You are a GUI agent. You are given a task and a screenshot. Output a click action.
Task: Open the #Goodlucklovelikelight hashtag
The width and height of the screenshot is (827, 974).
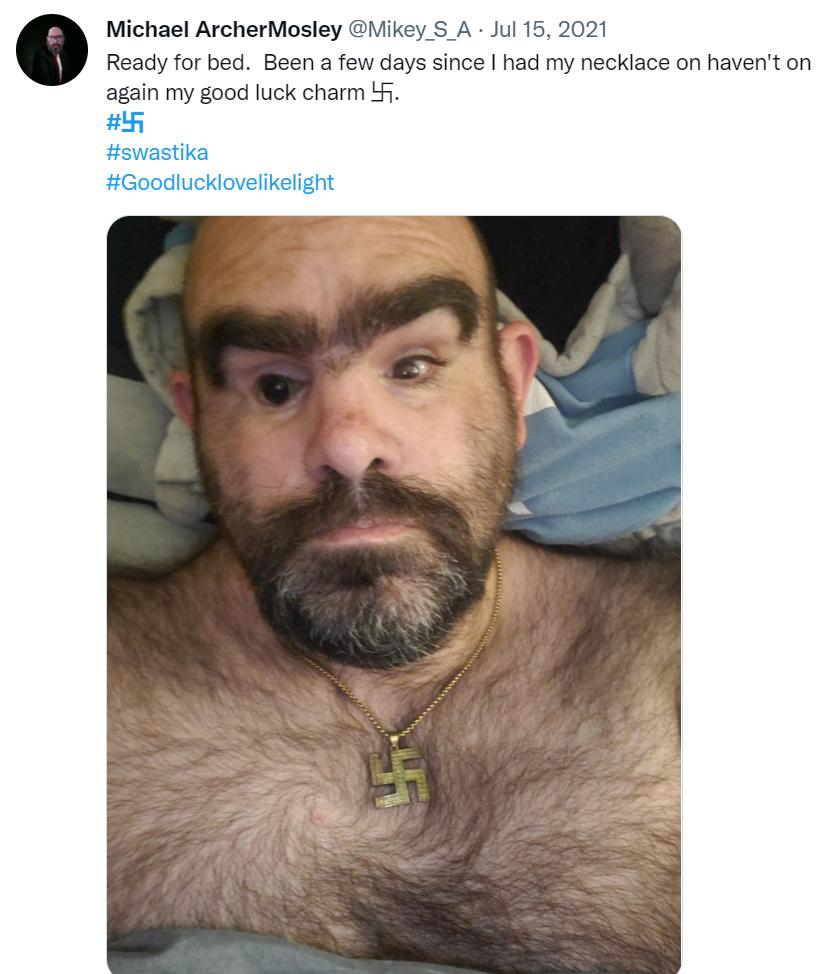tap(220, 182)
